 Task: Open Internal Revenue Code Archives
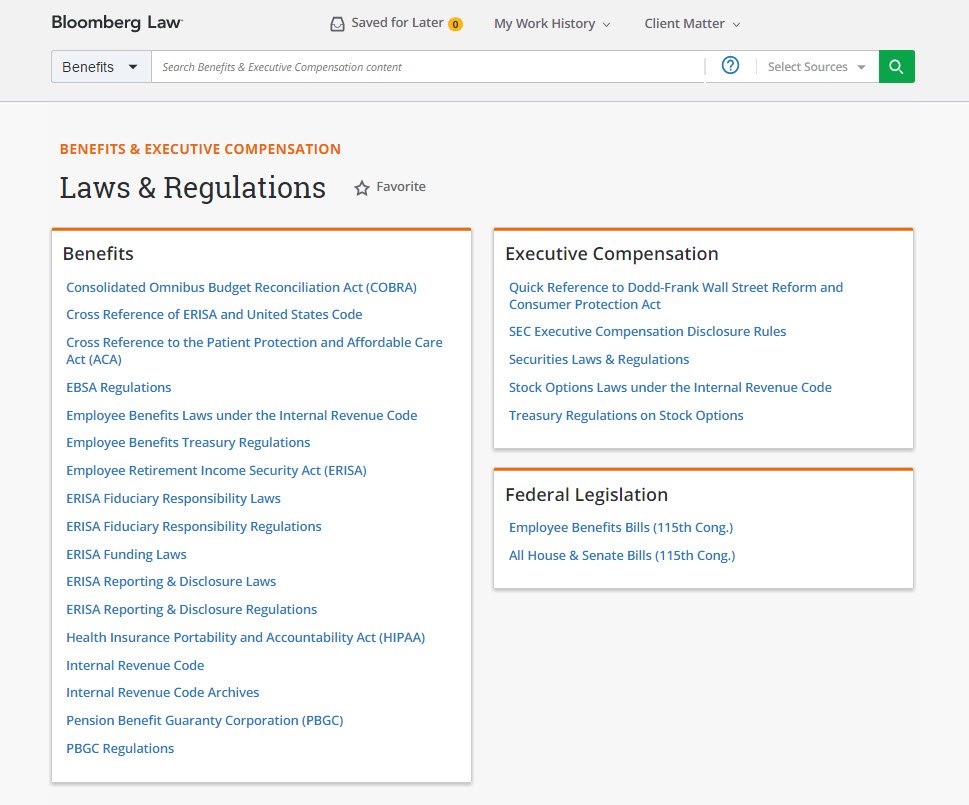[163, 693]
